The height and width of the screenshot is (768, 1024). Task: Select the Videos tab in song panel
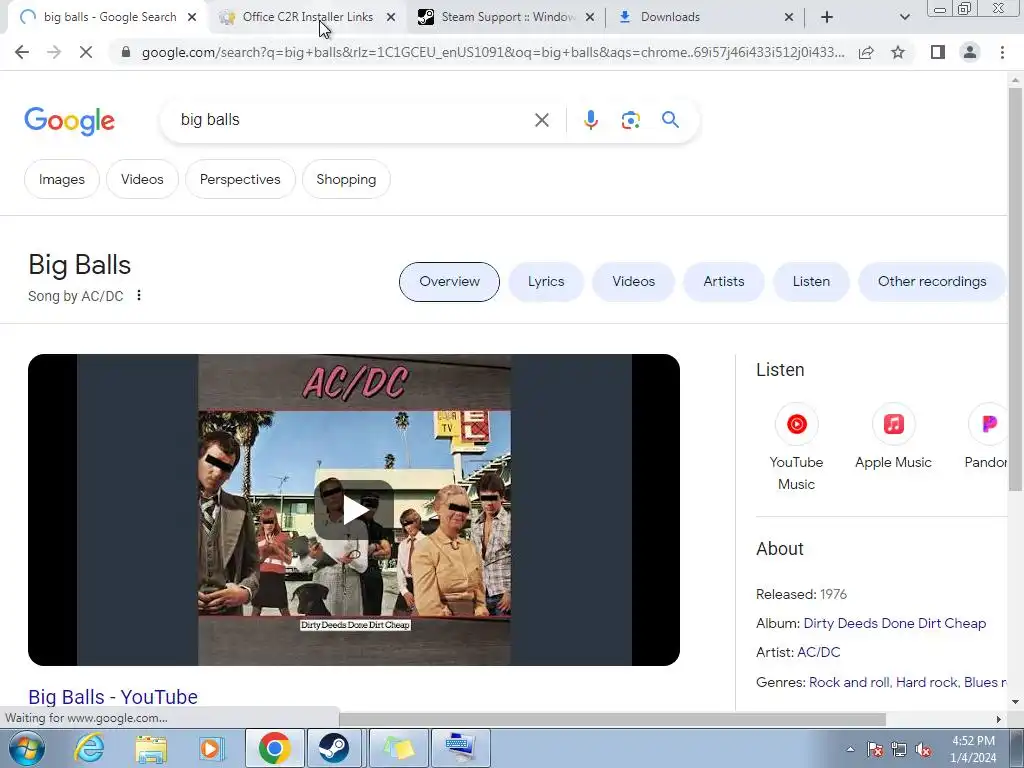tap(633, 281)
